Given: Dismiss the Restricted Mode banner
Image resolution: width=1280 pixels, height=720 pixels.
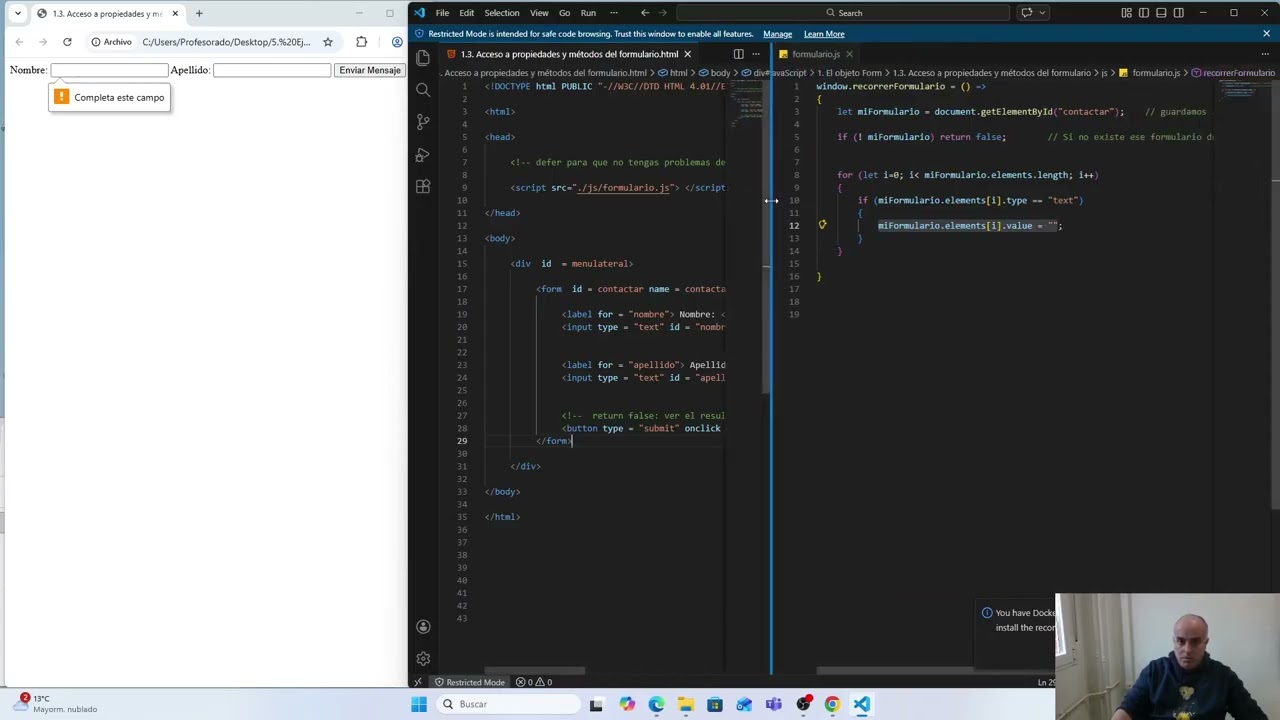Looking at the screenshot, I should coord(1266,34).
